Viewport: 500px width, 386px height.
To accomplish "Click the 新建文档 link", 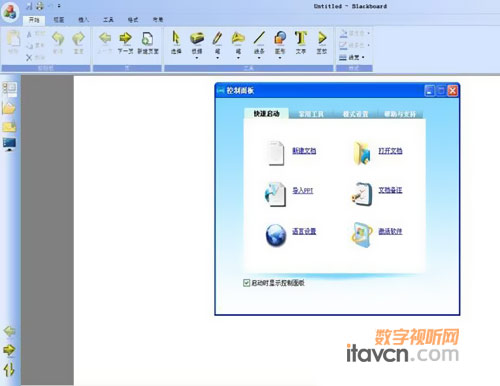I will [304, 151].
